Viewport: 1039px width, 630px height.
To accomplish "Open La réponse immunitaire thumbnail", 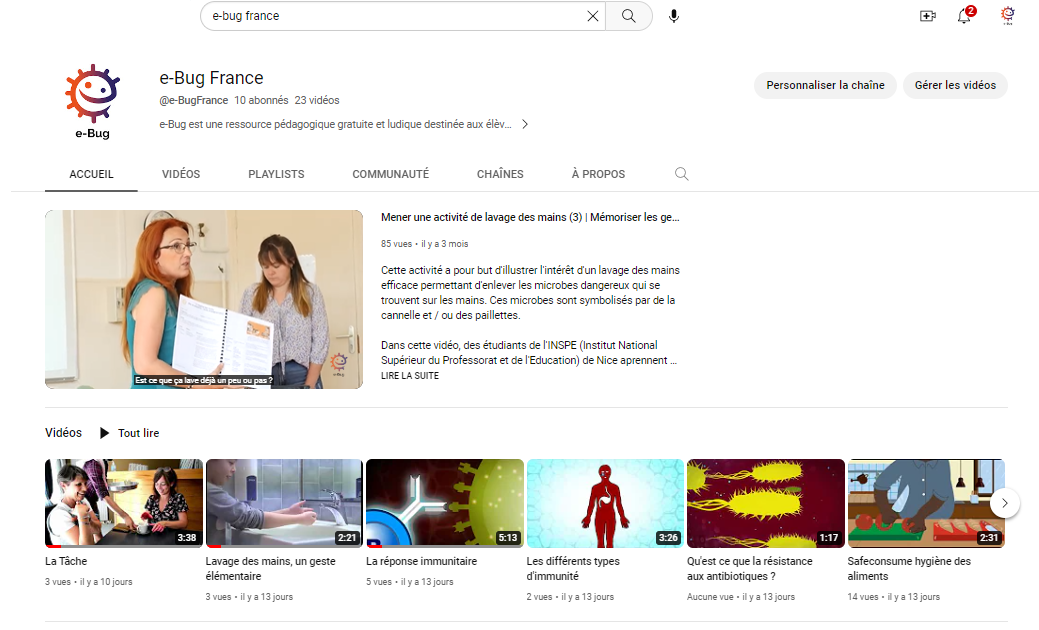I will [445, 503].
